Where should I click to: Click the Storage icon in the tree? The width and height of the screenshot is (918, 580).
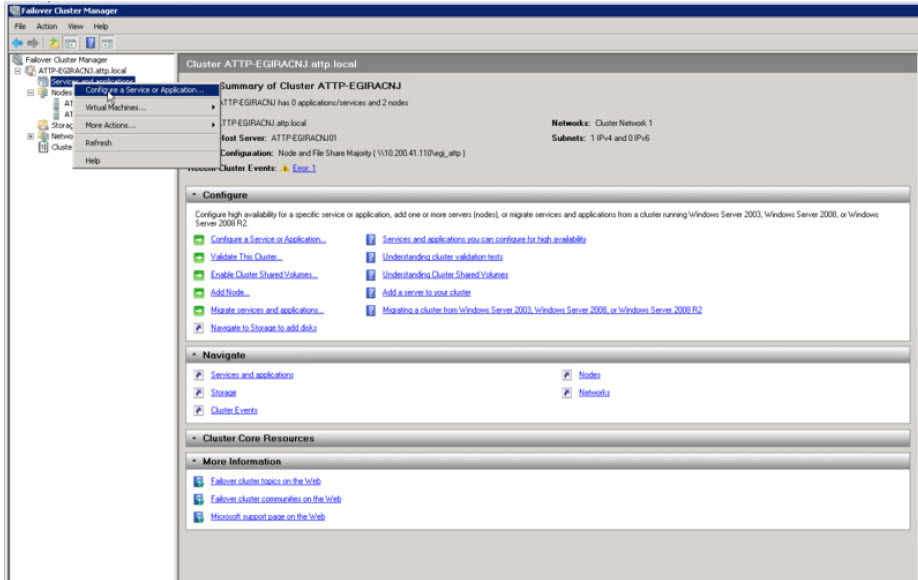point(43,125)
